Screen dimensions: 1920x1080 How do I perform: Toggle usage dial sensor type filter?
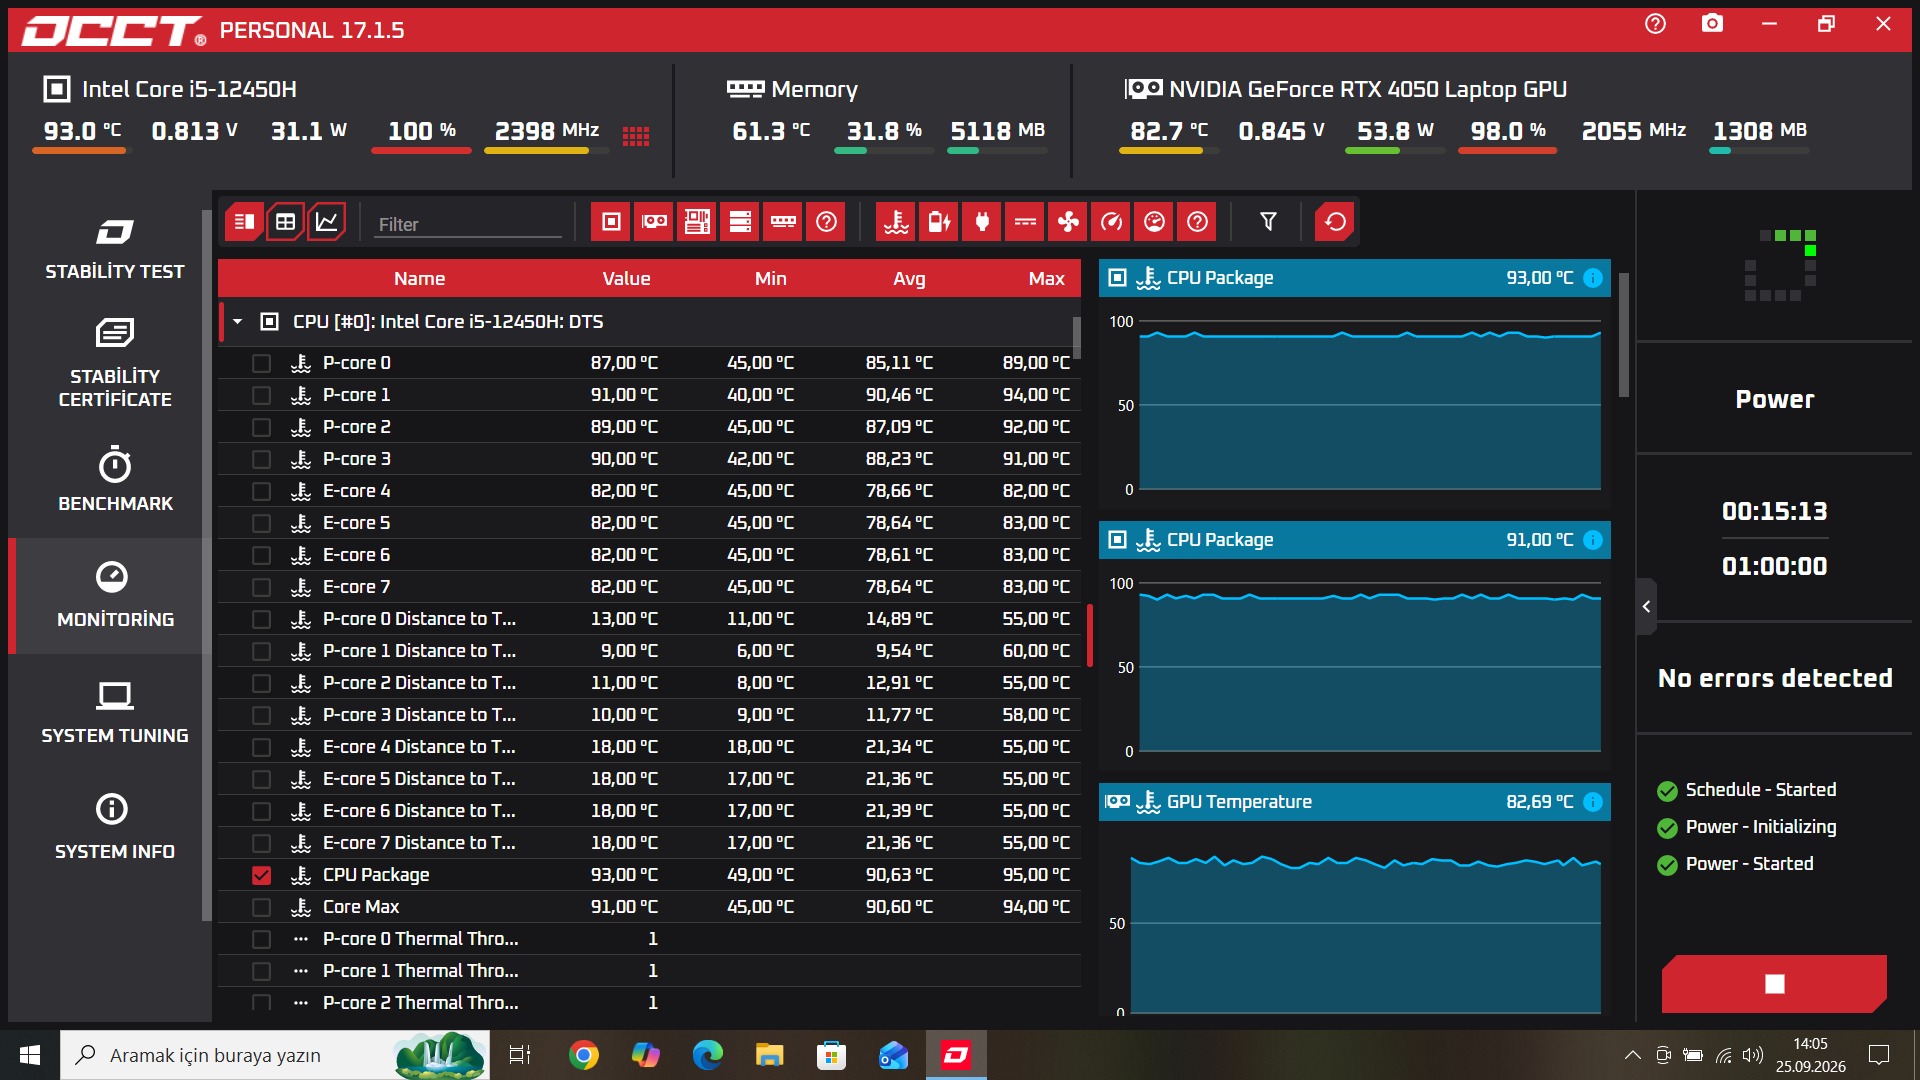[1154, 222]
